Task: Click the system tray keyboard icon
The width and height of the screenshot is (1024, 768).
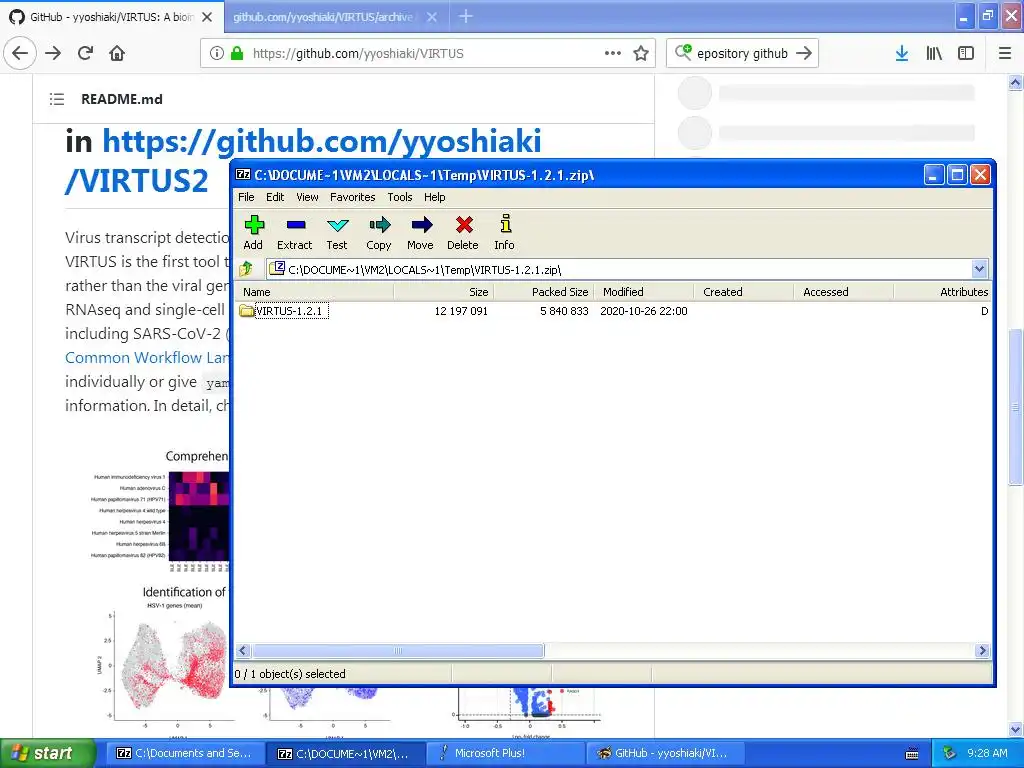Action: tap(912, 754)
